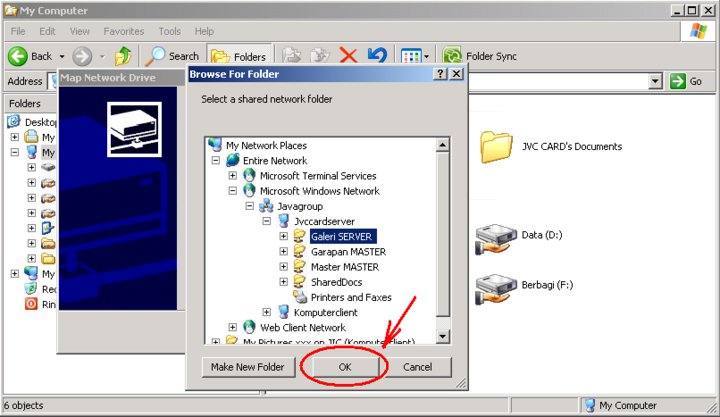Image resolution: width=720 pixels, height=417 pixels.
Task: Open the File menu
Action: [x=18, y=31]
